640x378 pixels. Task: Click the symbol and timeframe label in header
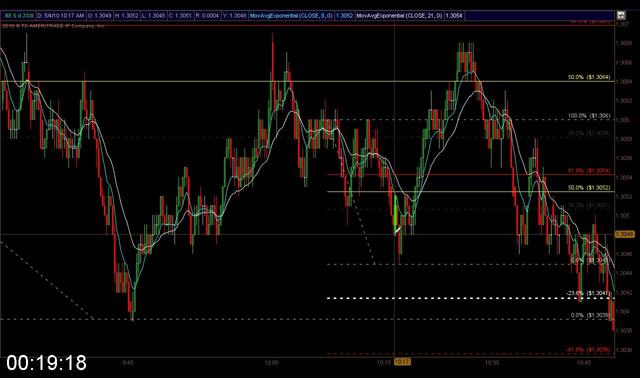pyautogui.click(x=18, y=16)
